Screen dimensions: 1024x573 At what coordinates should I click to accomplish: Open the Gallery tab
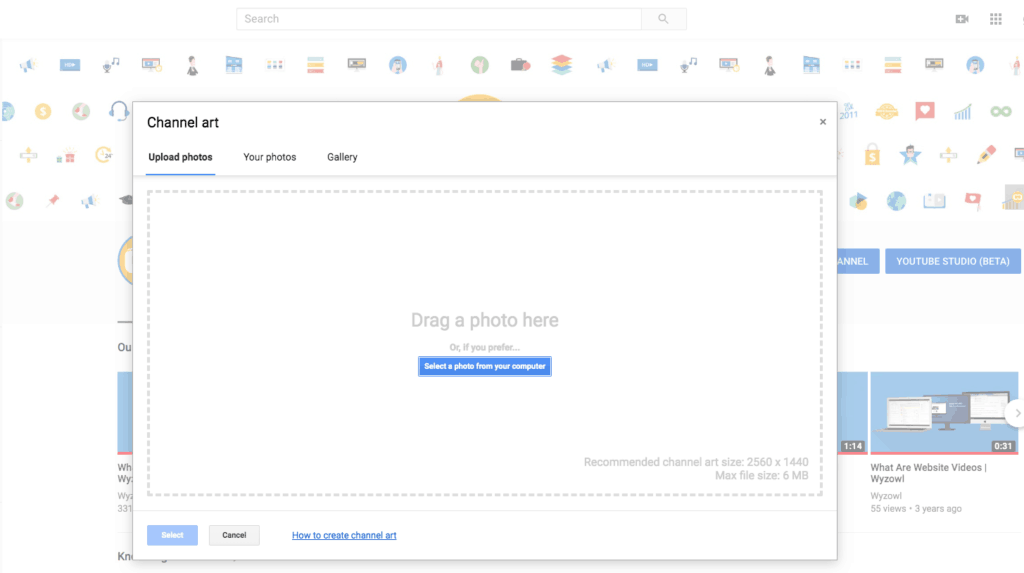342,157
